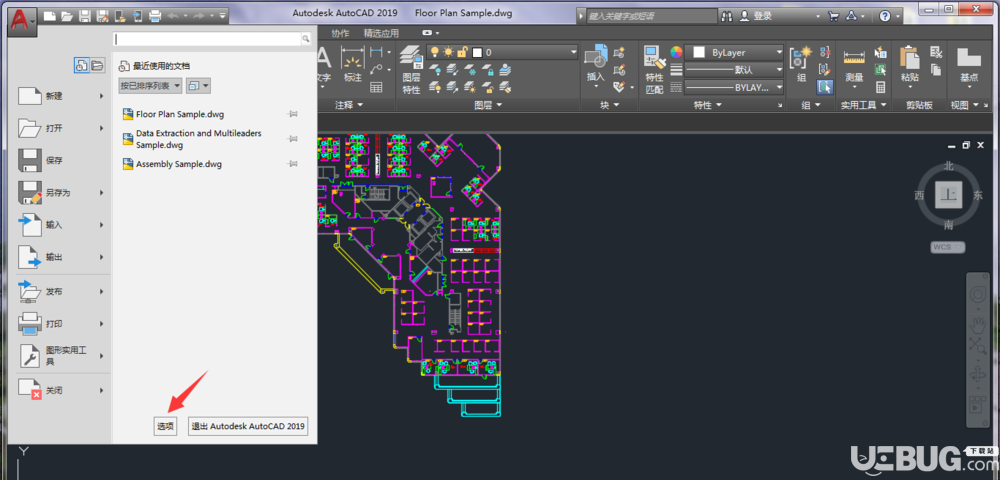Switch to the 协作 ribbon tab
Image resolution: width=1000 pixels, height=480 pixels.
tap(341, 33)
